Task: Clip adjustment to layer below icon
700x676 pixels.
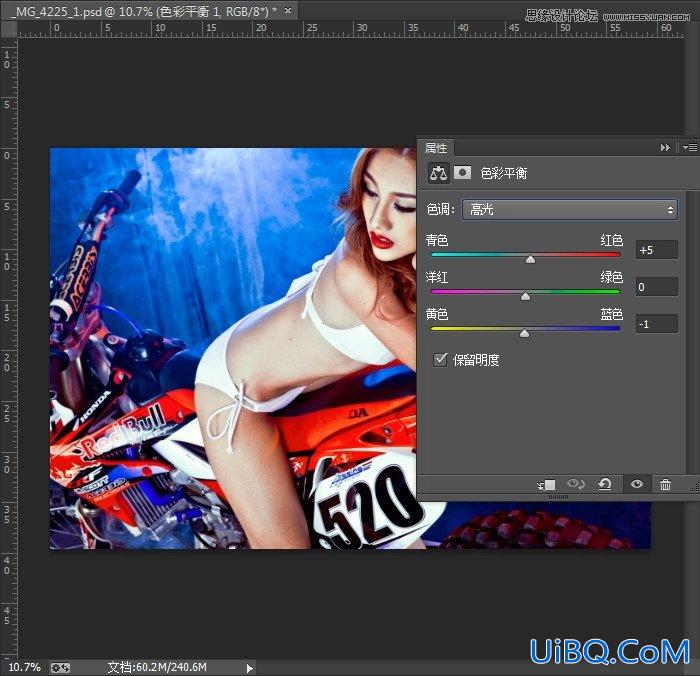Action: 547,484
